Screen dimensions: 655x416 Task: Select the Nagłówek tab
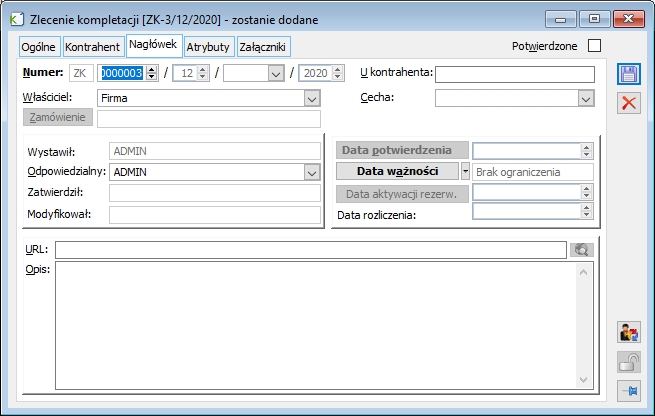click(x=153, y=45)
